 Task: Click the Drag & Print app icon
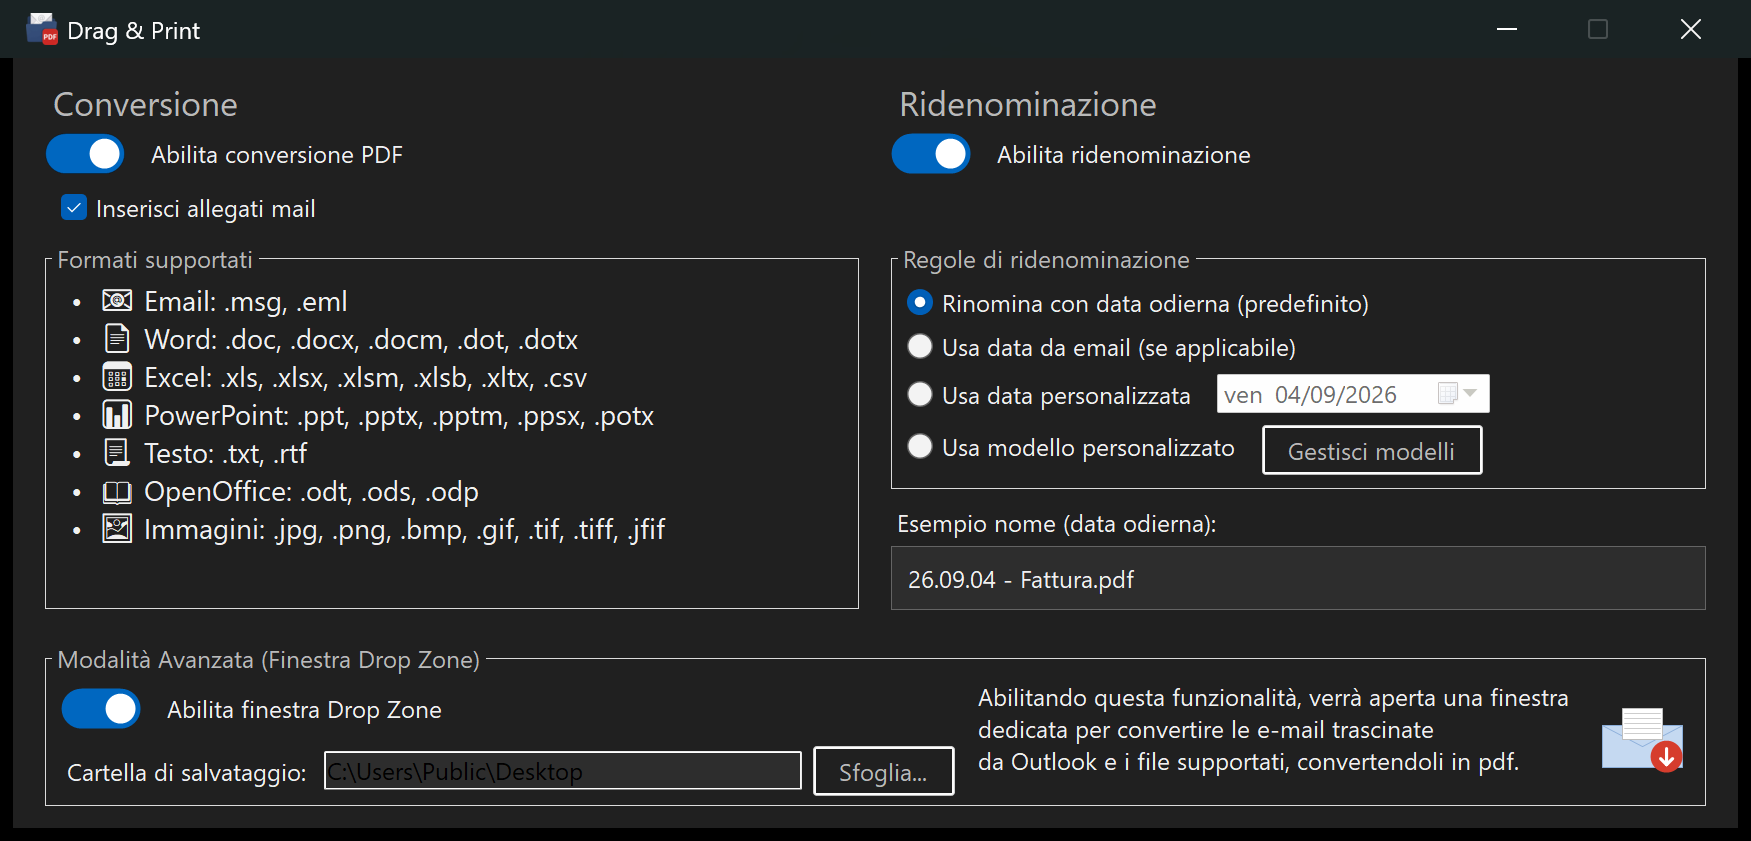pos(42,30)
